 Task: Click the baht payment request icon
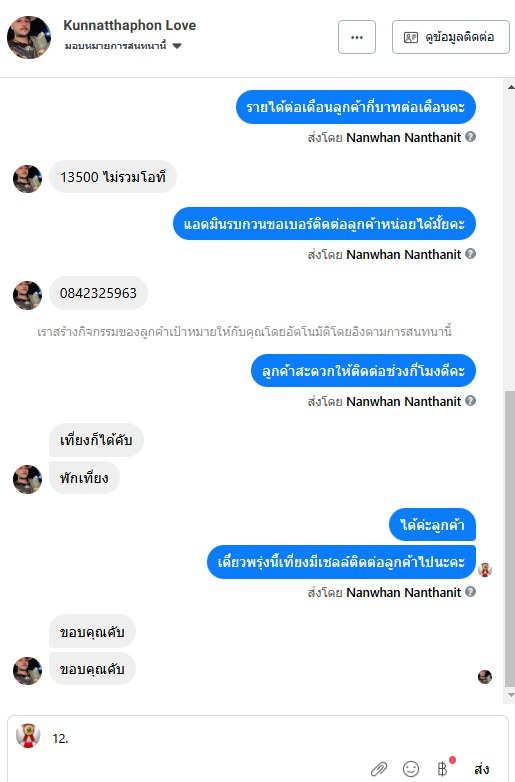click(442, 769)
